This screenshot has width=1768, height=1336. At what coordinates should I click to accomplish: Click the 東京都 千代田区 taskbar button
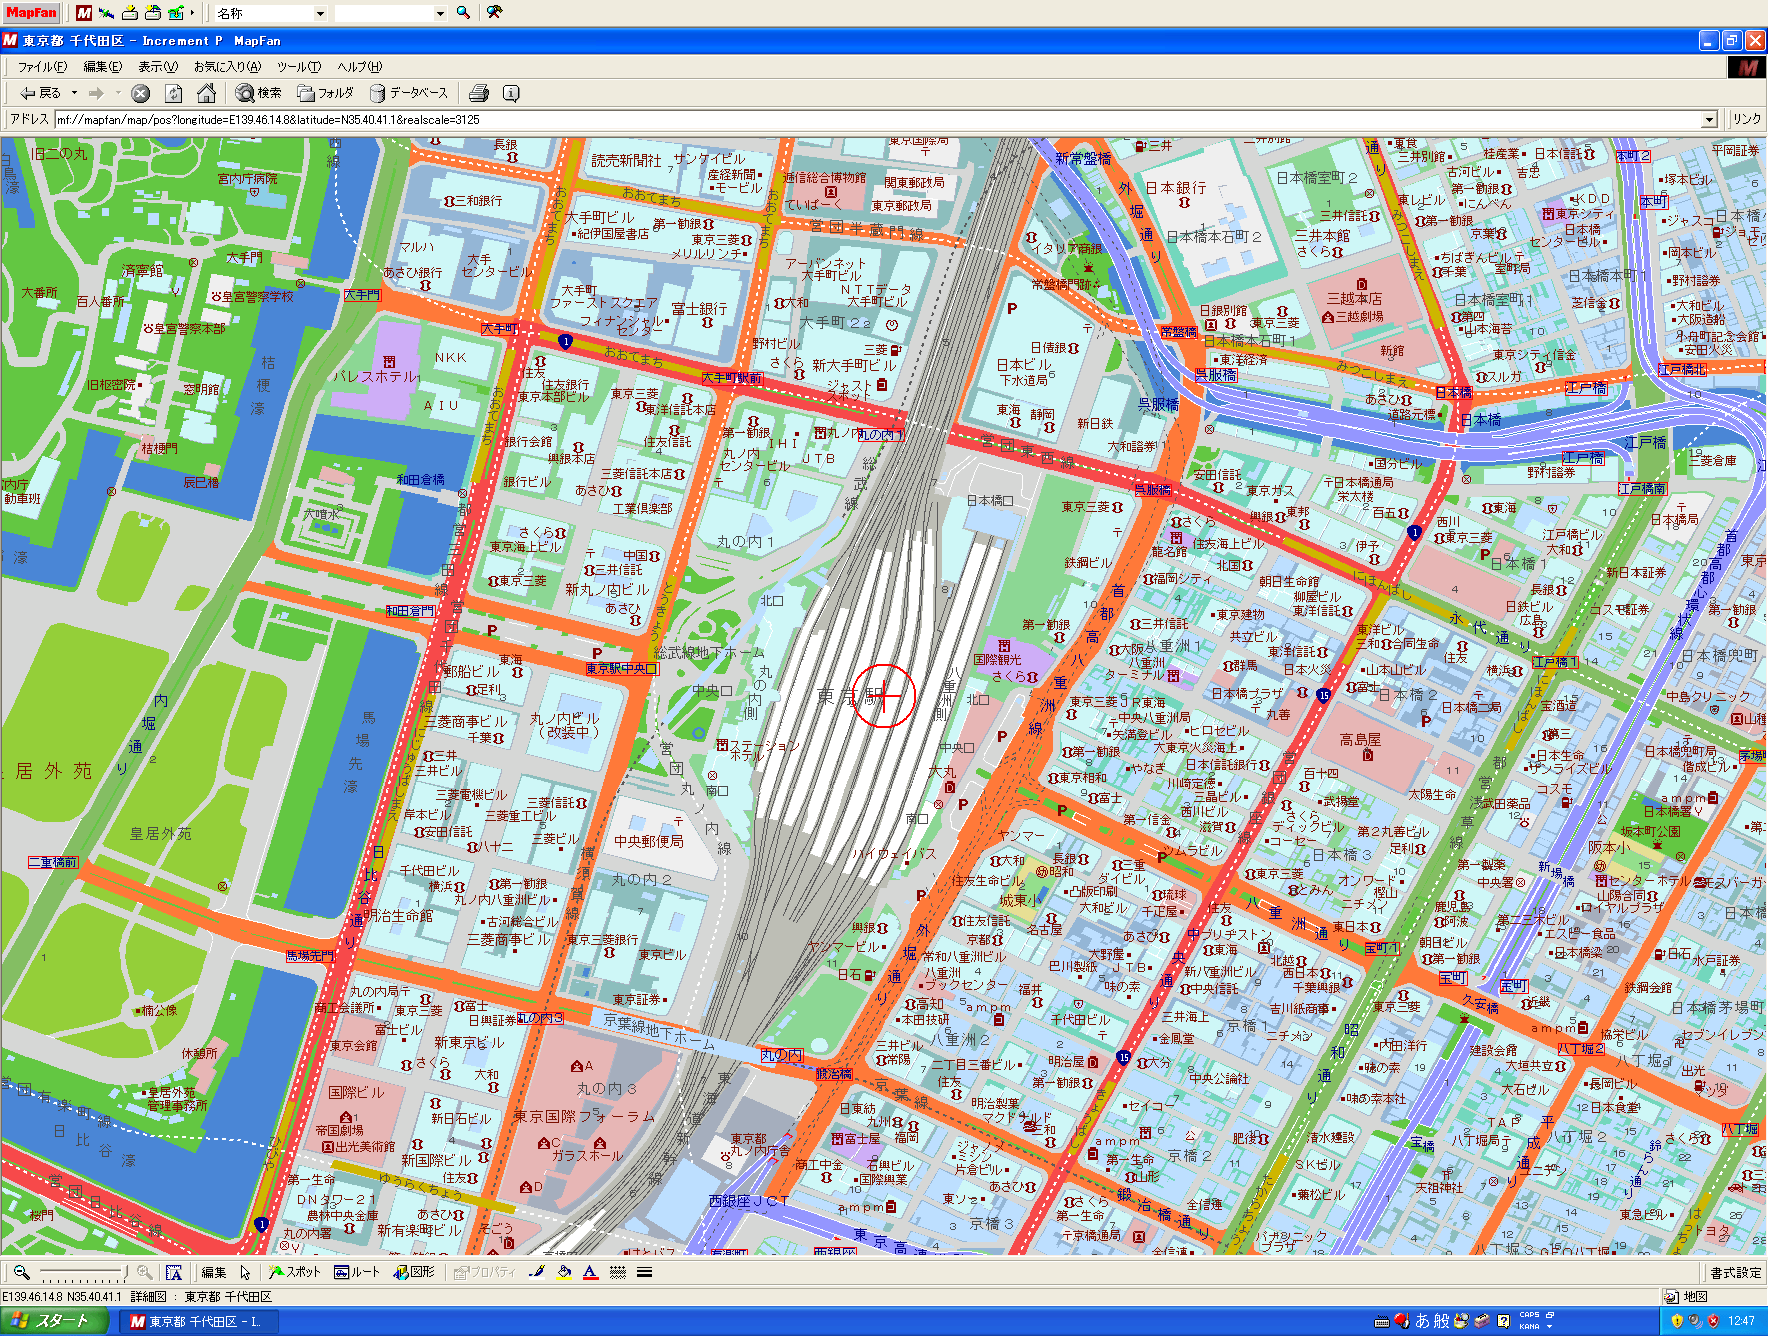click(199, 1321)
